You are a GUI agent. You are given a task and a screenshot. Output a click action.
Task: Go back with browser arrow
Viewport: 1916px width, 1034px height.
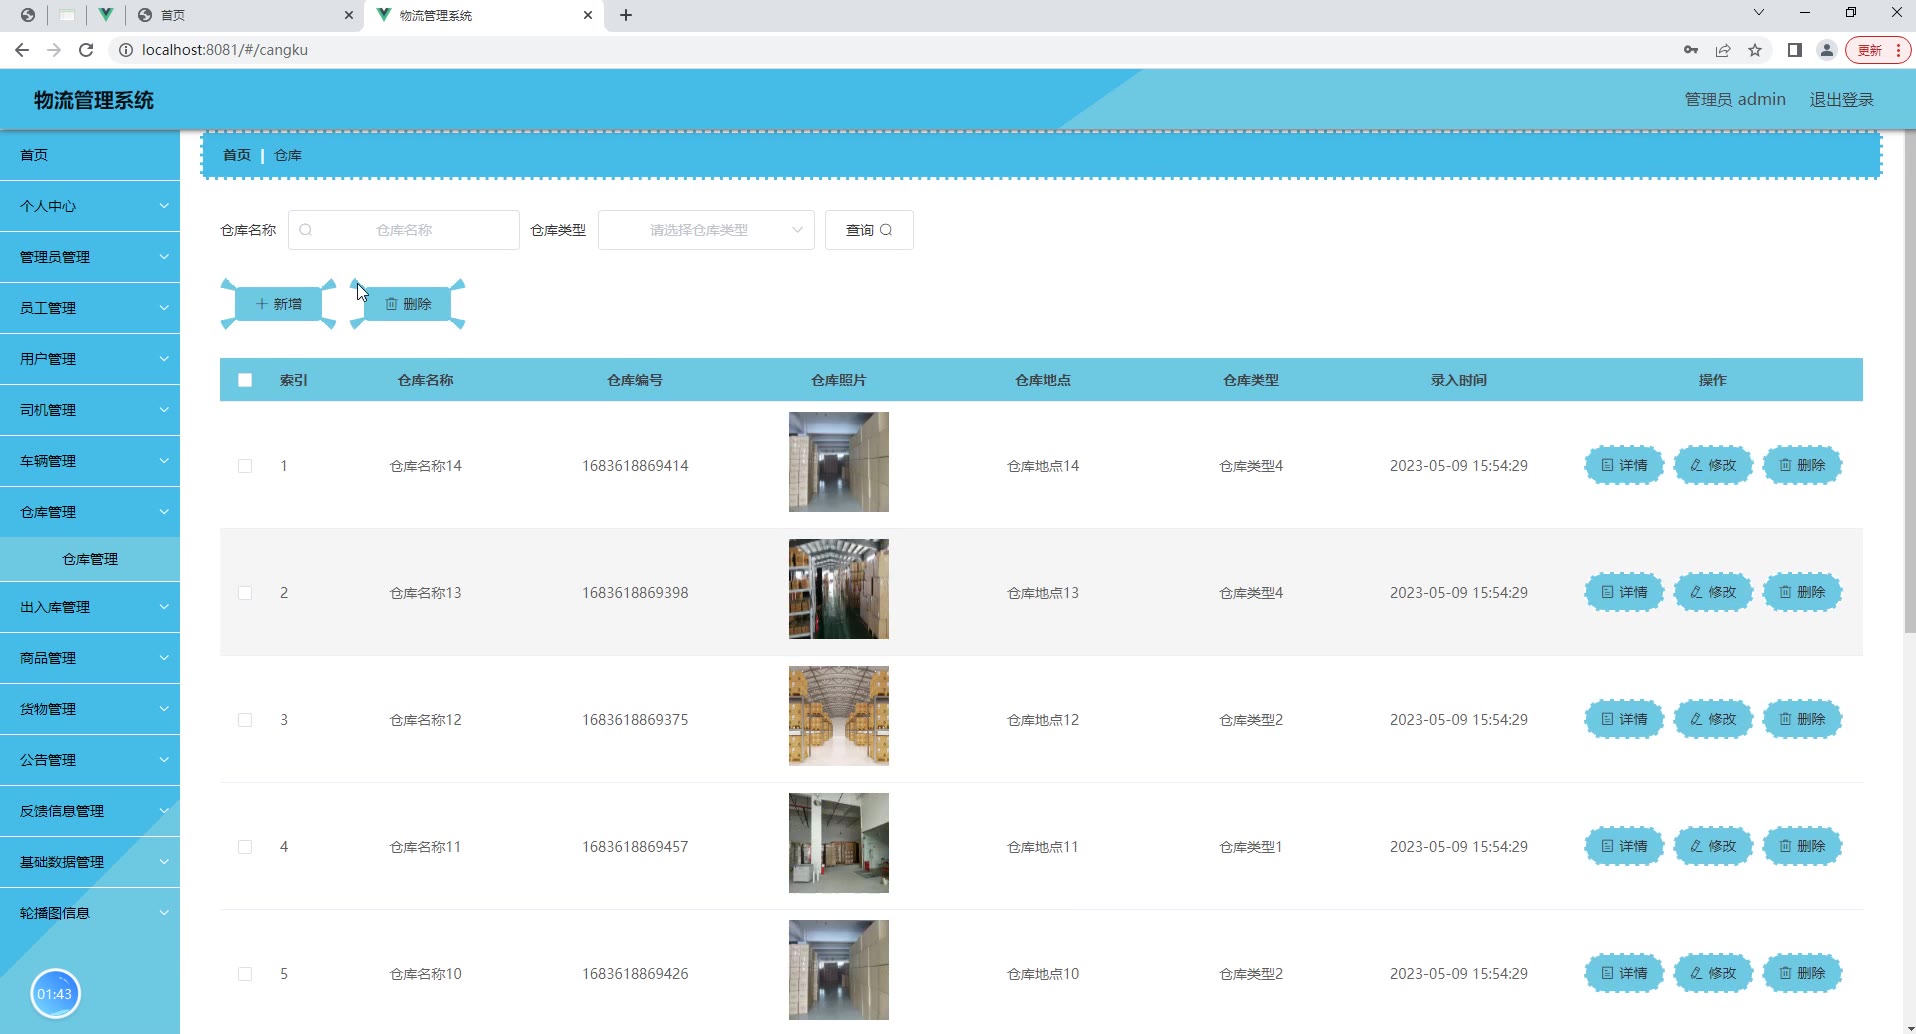tap(22, 50)
